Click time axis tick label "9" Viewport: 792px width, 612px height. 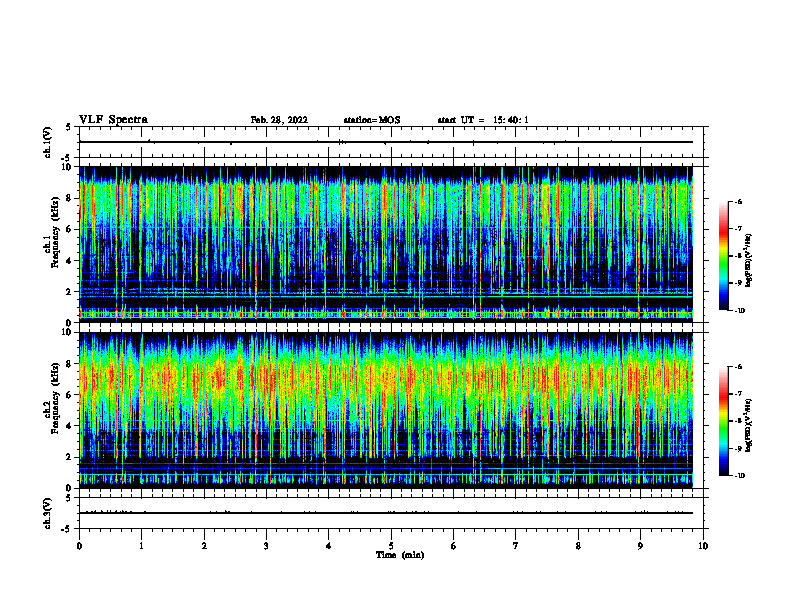click(640, 546)
